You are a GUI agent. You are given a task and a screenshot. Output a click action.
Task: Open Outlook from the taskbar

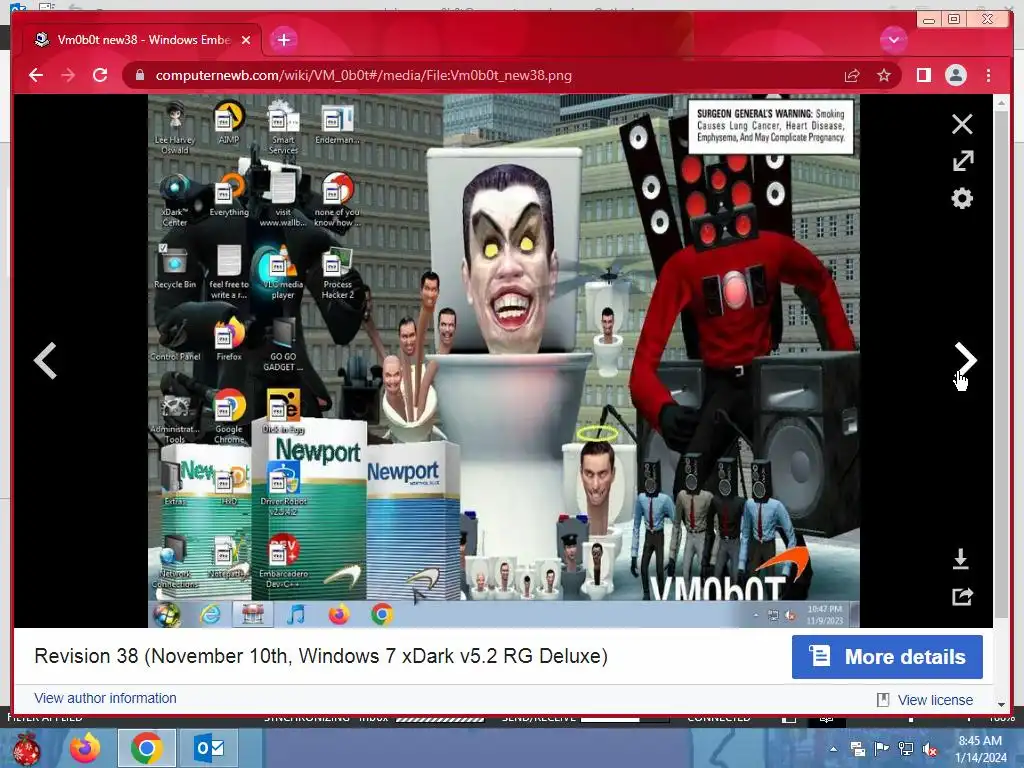pos(209,748)
